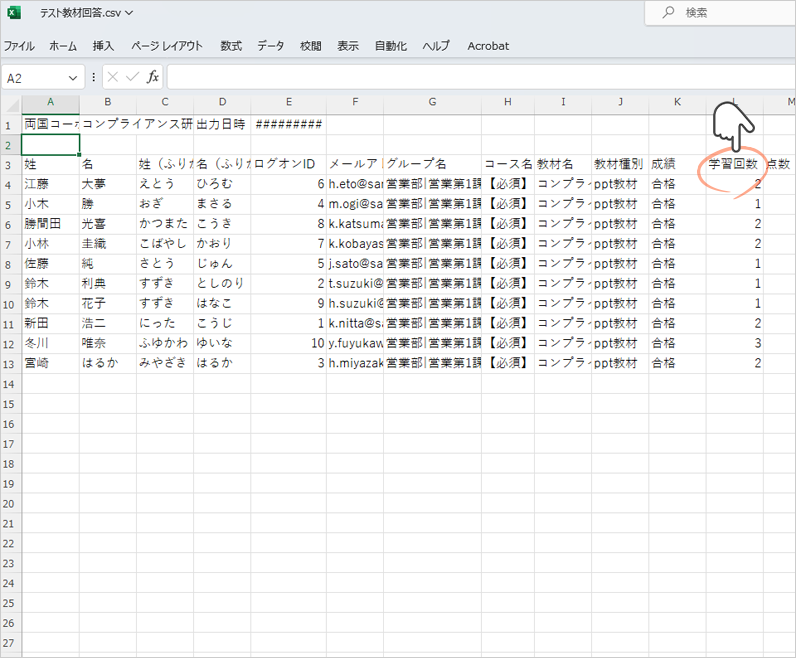Open the ページ レイアウト tab
Image resolution: width=796 pixels, height=658 pixels.
(x=167, y=46)
